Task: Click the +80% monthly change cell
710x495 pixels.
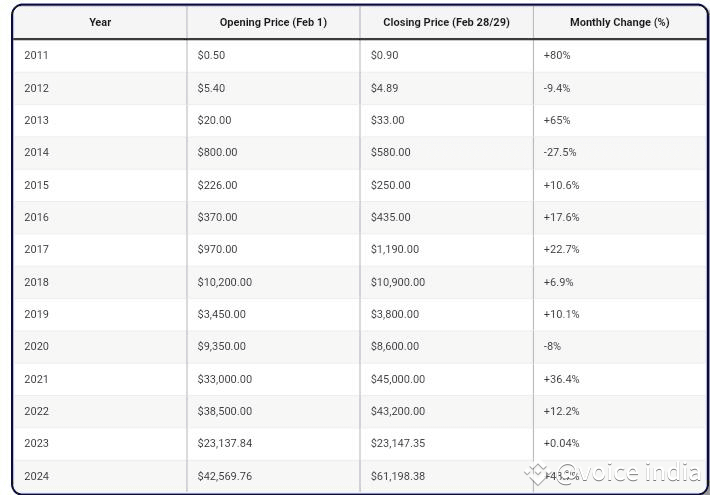Action: 557,55
